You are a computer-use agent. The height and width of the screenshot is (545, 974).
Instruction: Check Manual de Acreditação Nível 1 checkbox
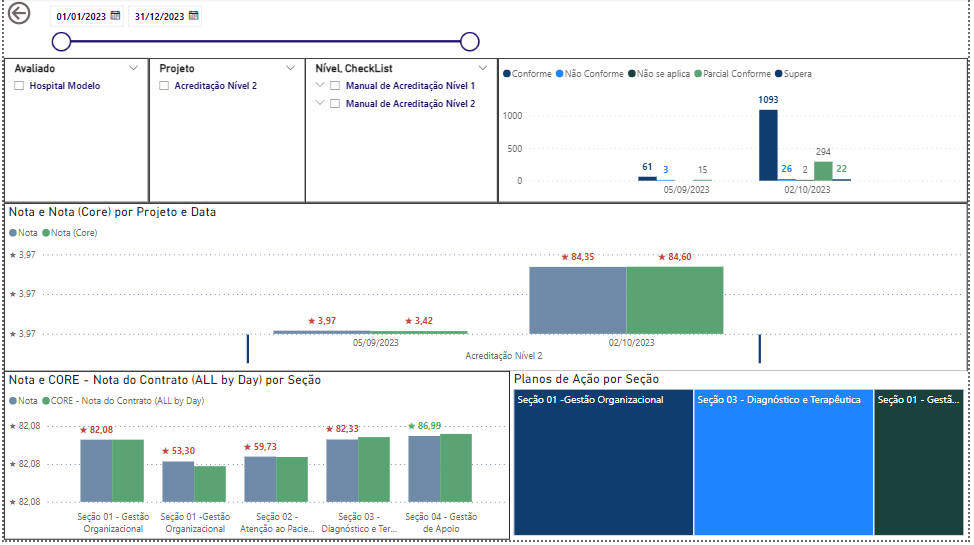[x=335, y=87]
